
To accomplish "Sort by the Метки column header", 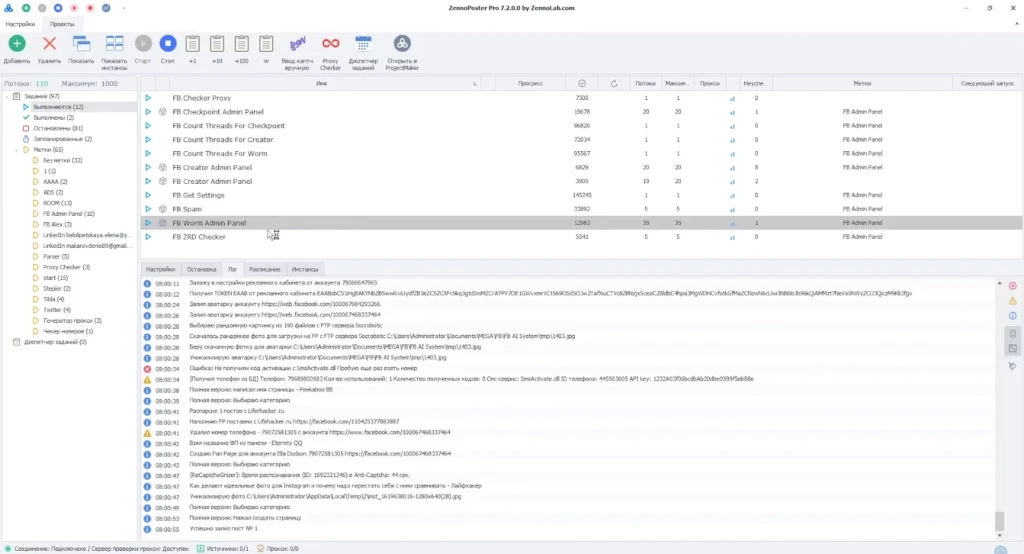I will [862, 84].
